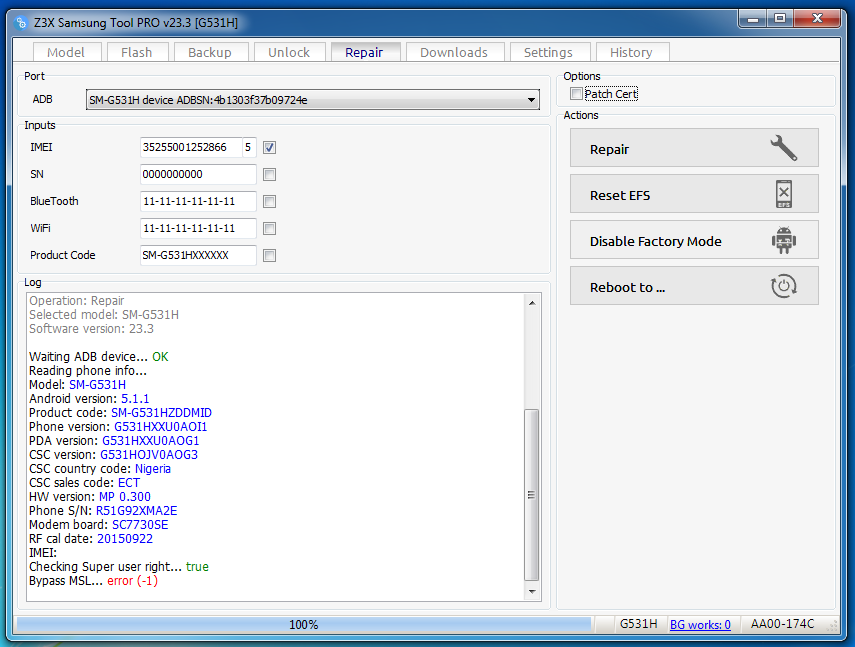Click HW version MP 0.300 in log
The width and height of the screenshot is (855, 647).
click(x=125, y=497)
